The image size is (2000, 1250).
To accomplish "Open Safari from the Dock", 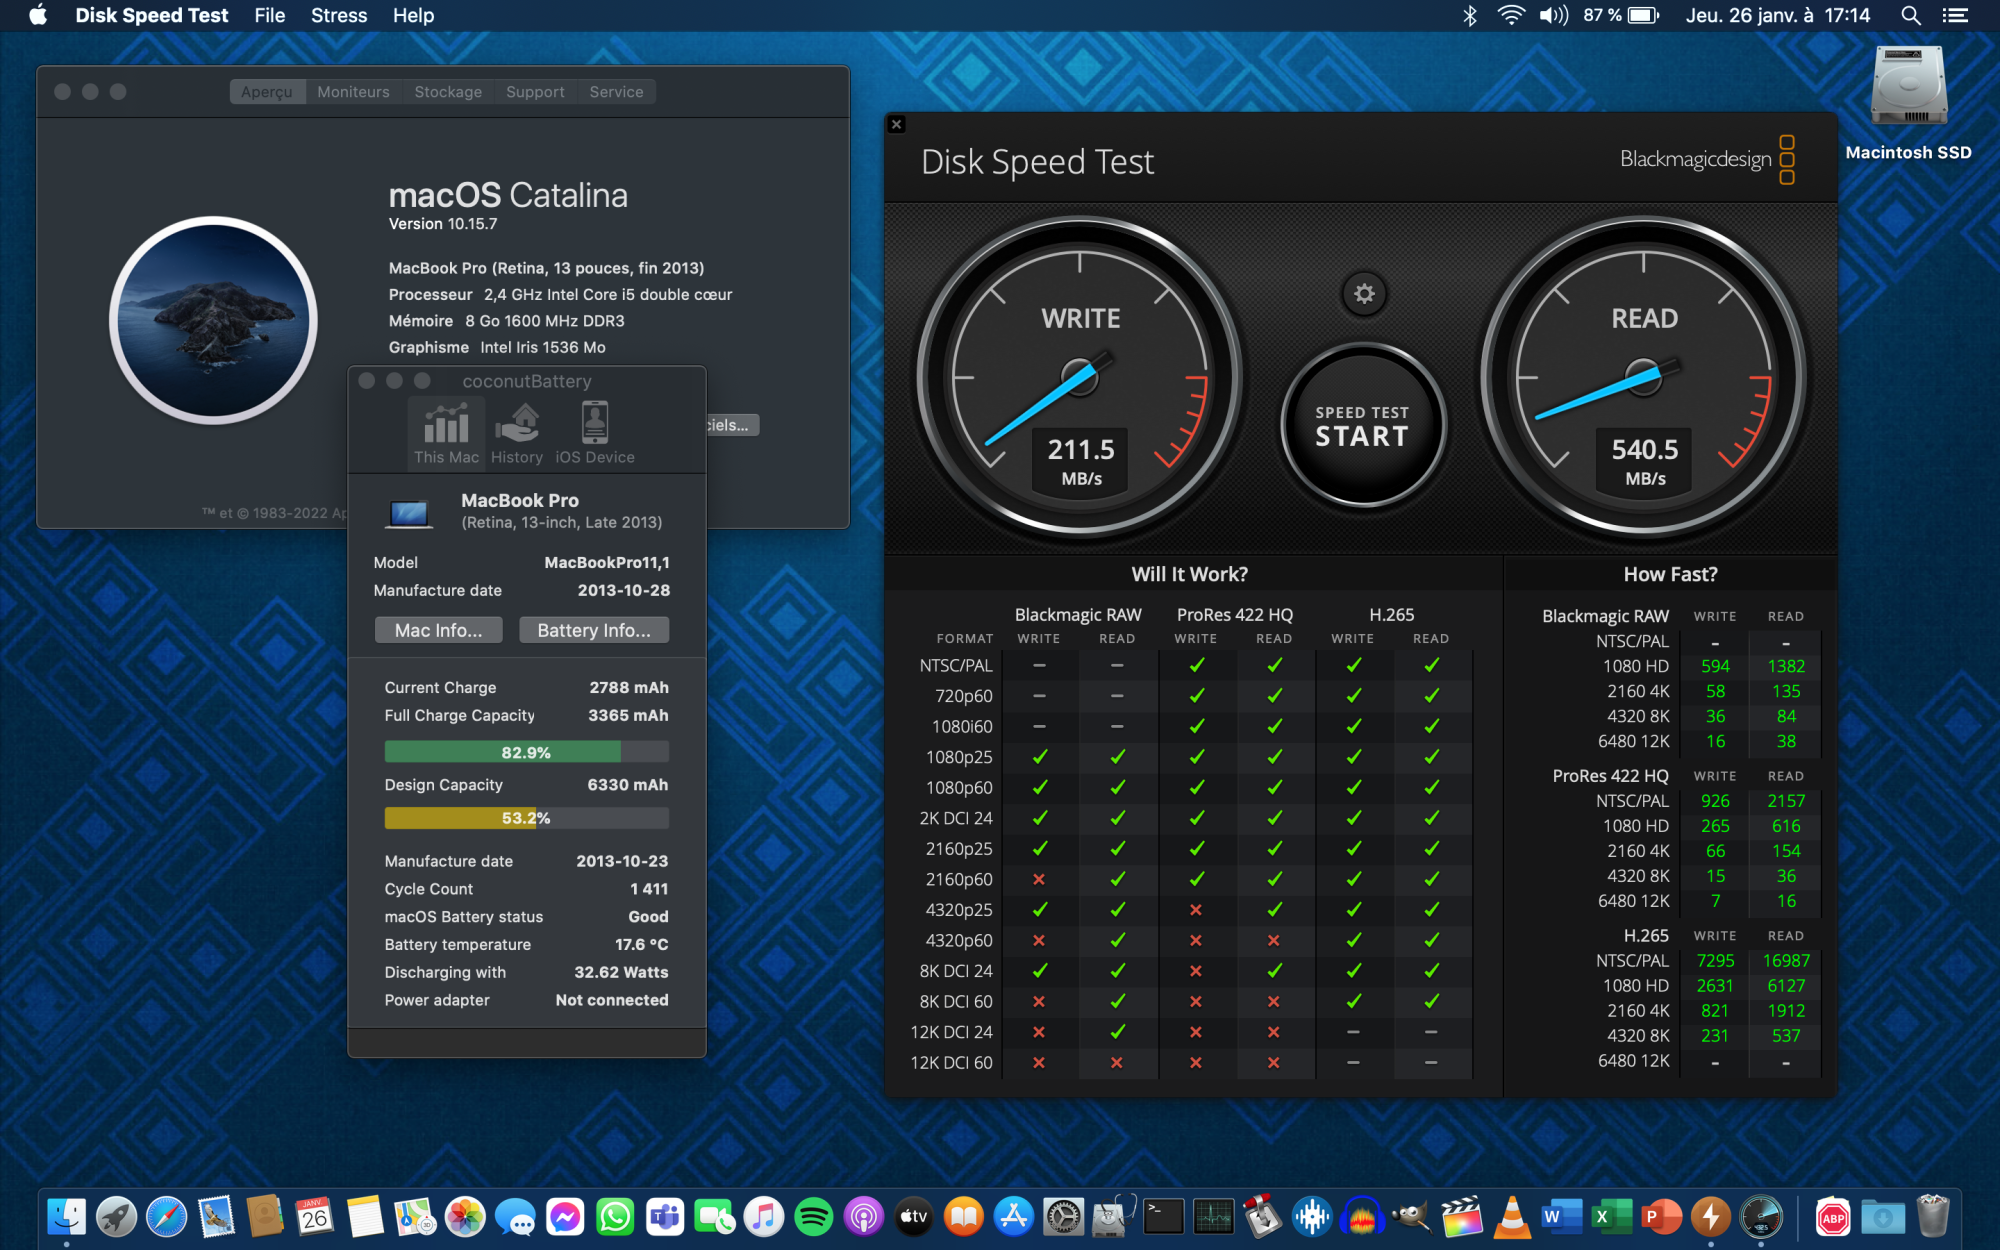I will [x=166, y=1217].
